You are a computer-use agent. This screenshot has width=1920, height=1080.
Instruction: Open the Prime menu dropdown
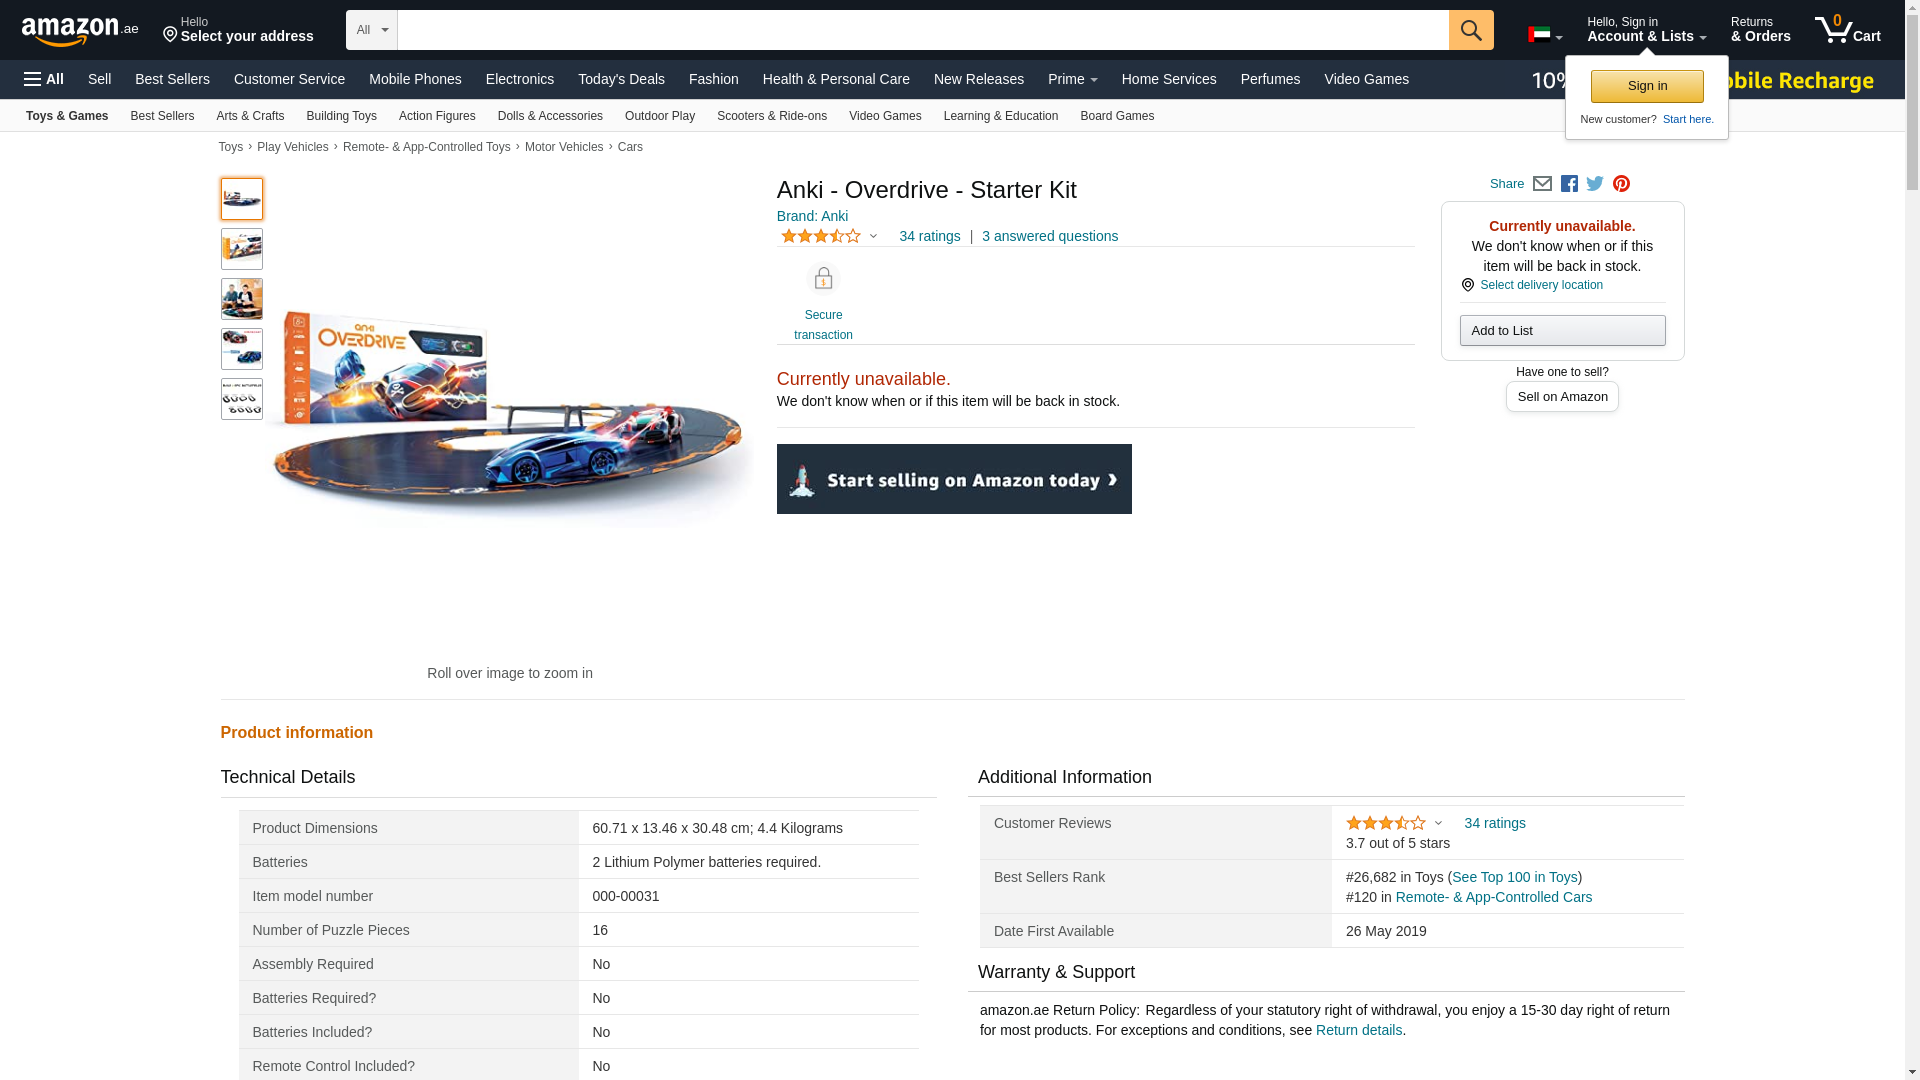click(1072, 79)
